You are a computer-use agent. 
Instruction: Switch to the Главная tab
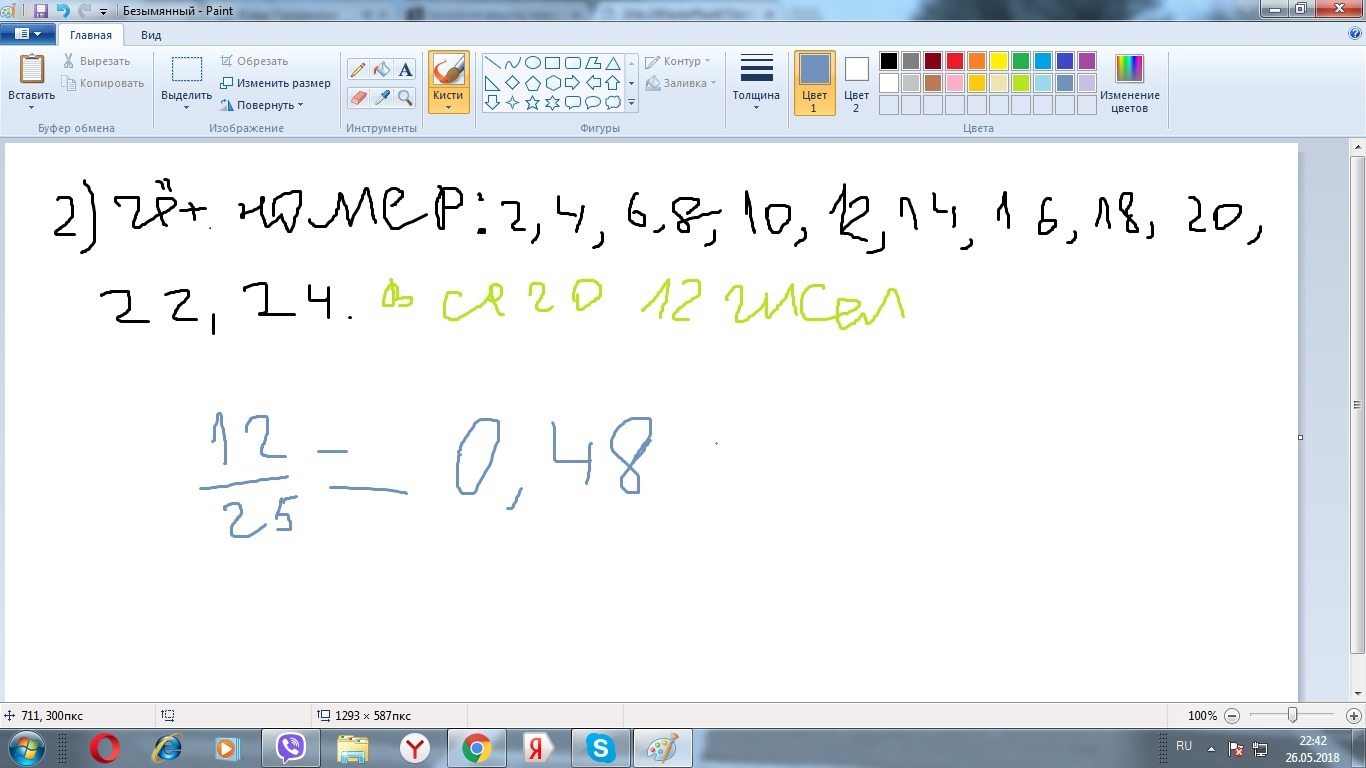[91, 35]
